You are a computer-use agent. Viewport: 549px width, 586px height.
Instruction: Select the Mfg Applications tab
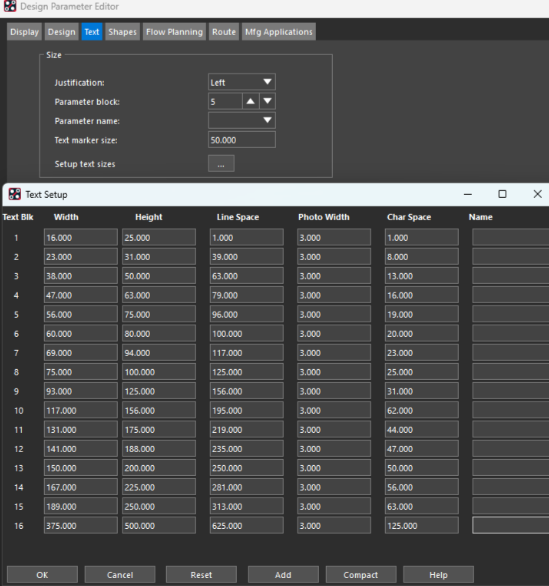point(278,32)
